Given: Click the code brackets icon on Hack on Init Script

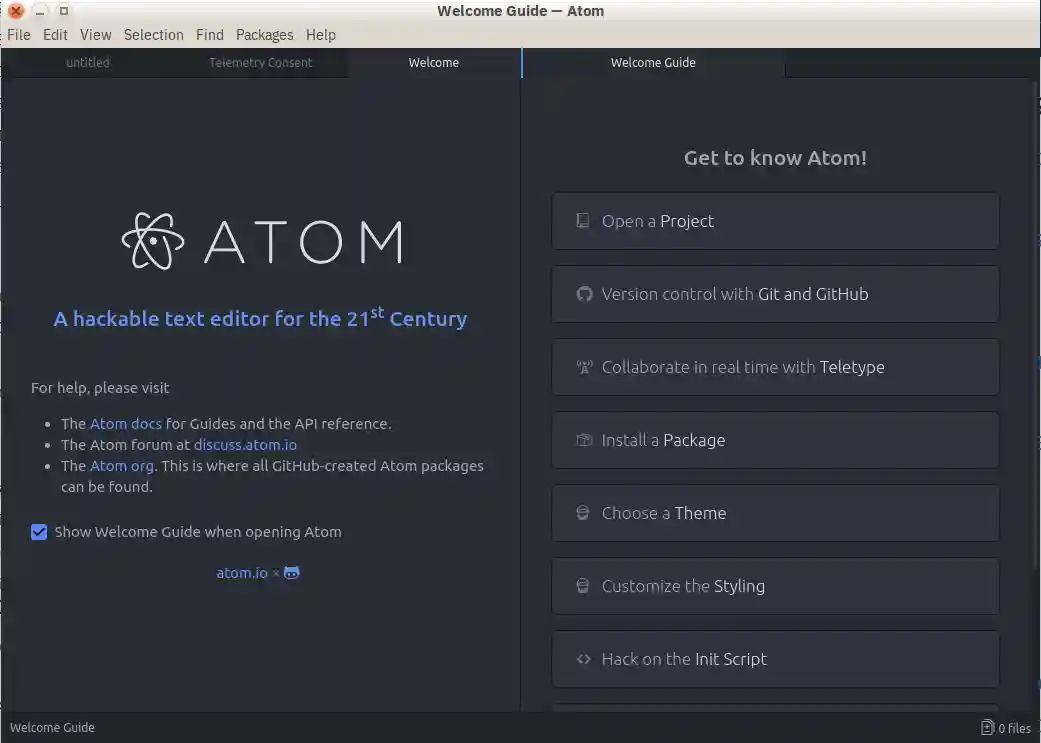Looking at the screenshot, I should (583, 659).
